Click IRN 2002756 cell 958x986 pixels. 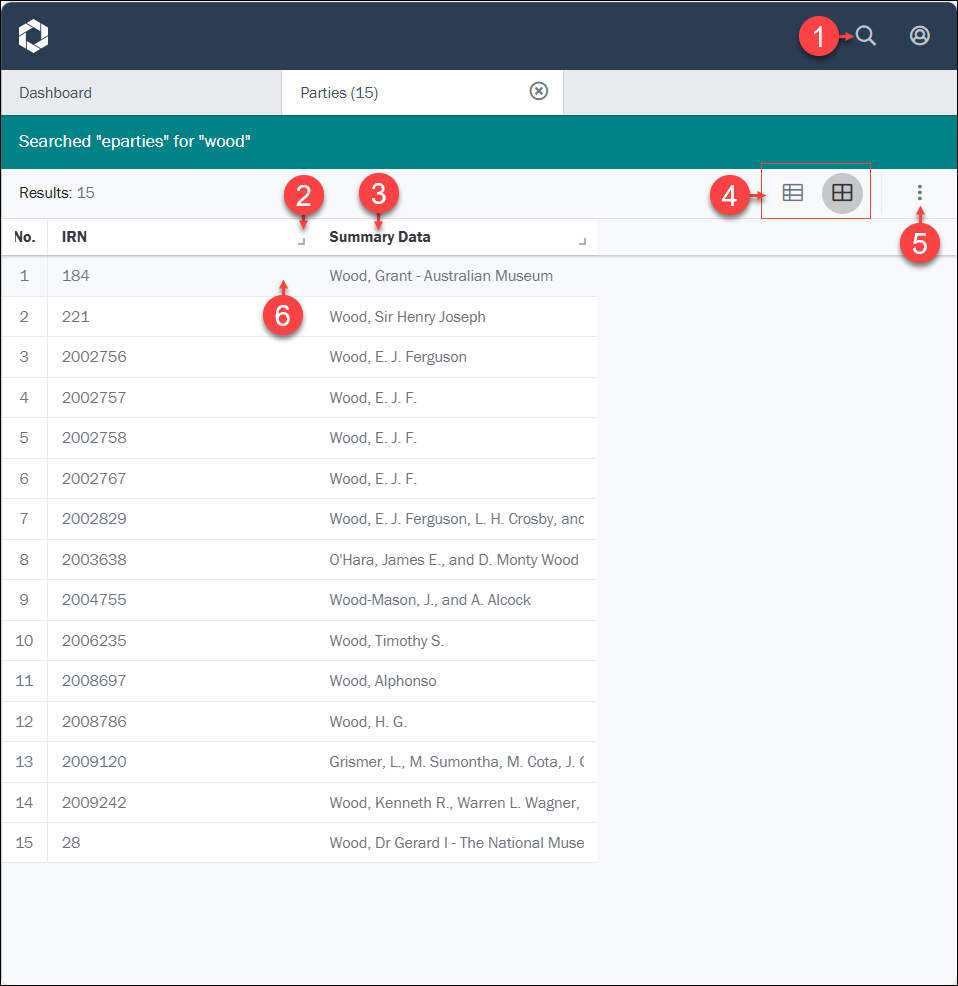point(94,357)
